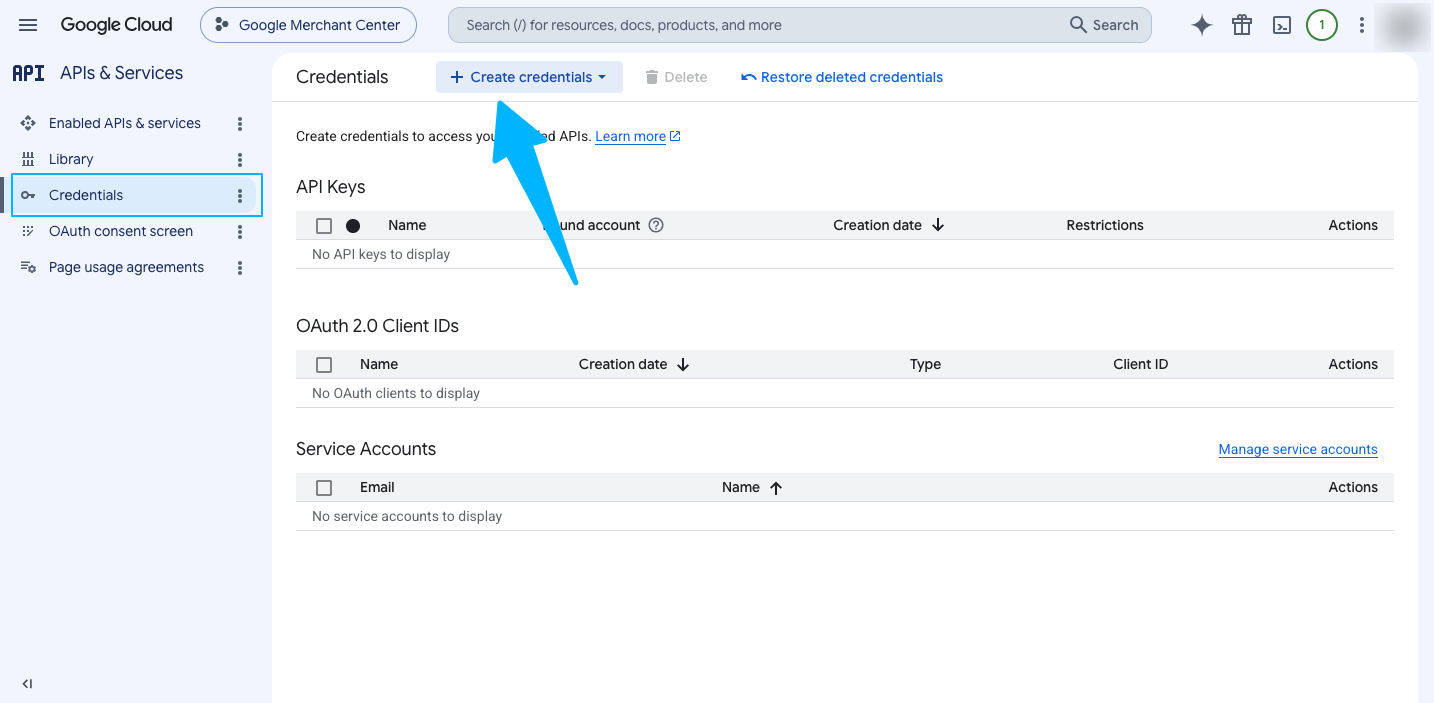Open kebab menu beside Credentials
The image size is (1434, 703).
[240, 196]
